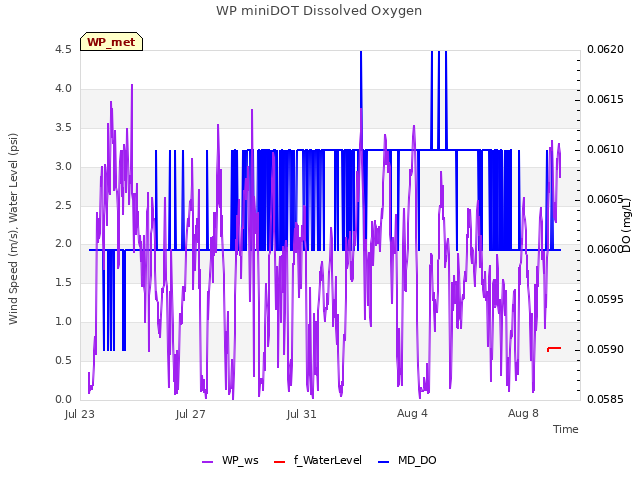Click the 0.0590 right axis tick label
The image size is (640, 480).
pos(605,349)
